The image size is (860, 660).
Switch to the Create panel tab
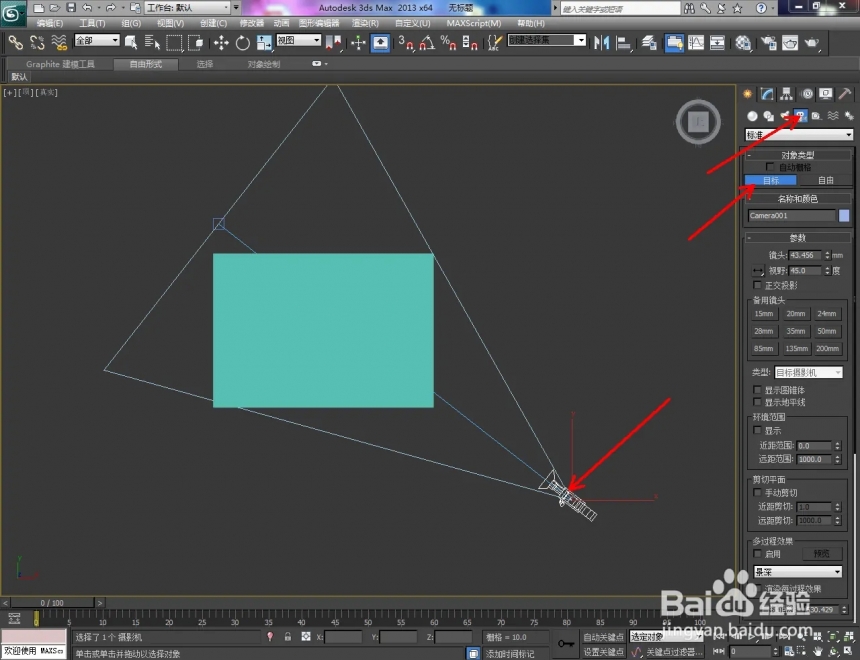748,94
